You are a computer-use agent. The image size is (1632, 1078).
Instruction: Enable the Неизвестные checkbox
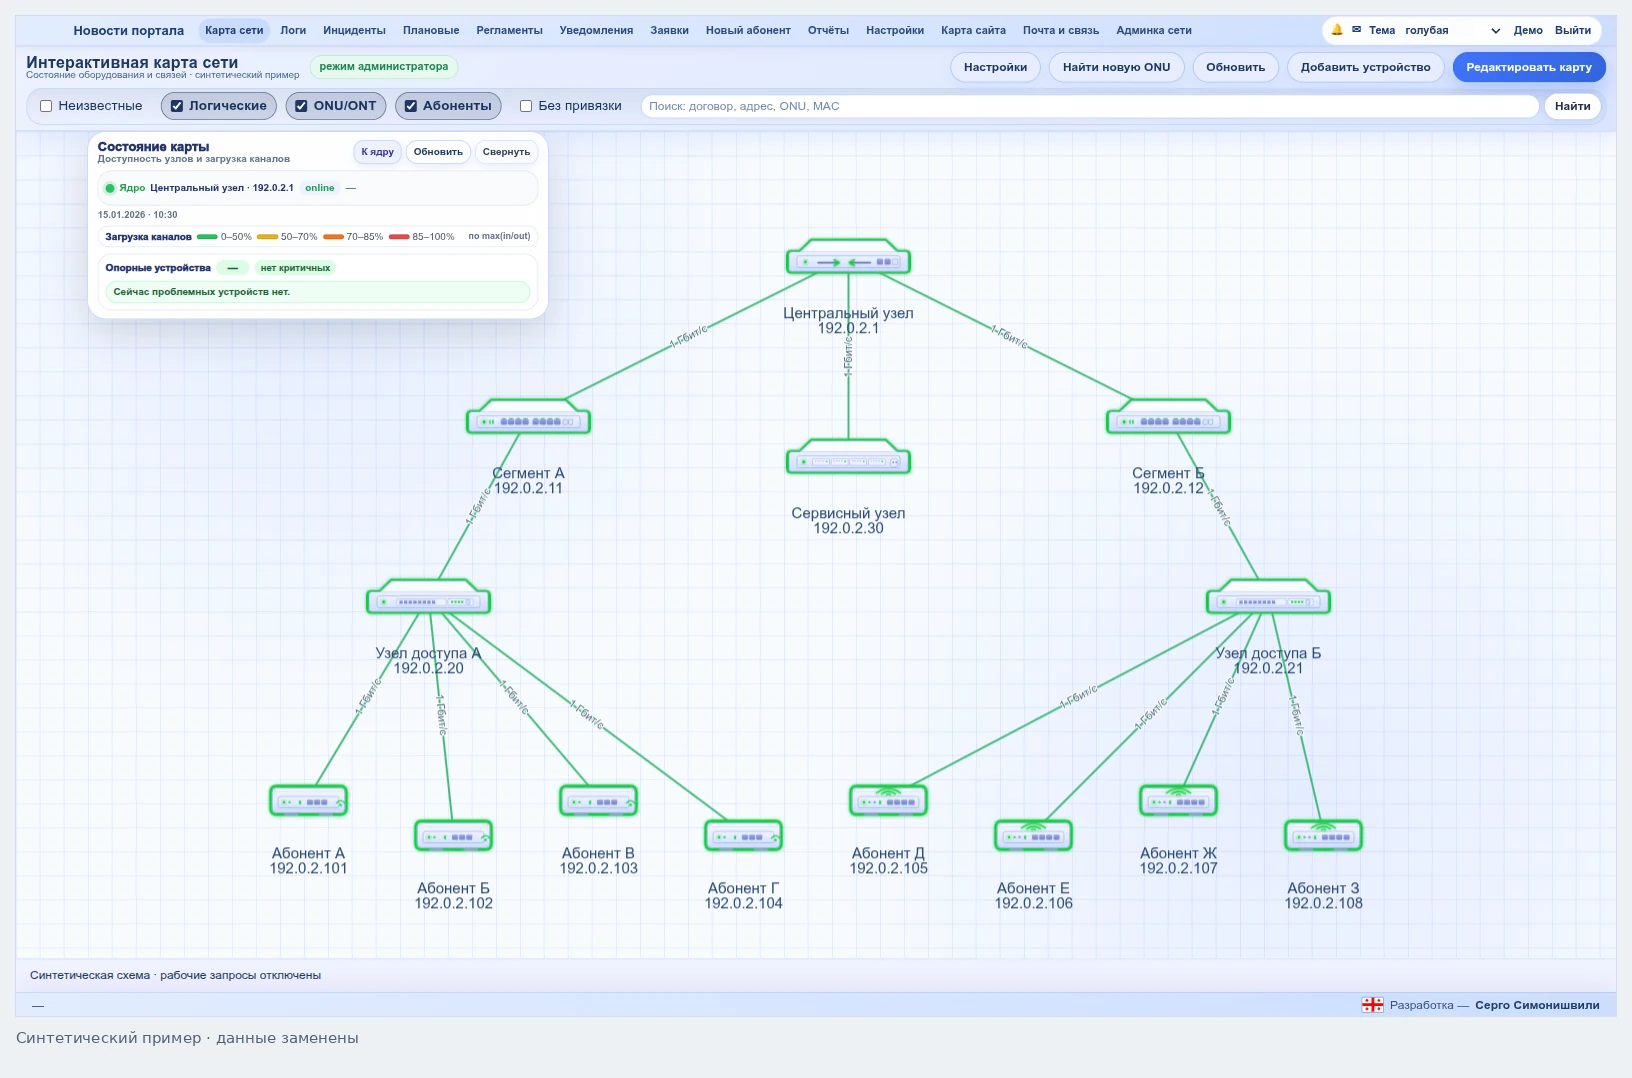(x=46, y=106)
